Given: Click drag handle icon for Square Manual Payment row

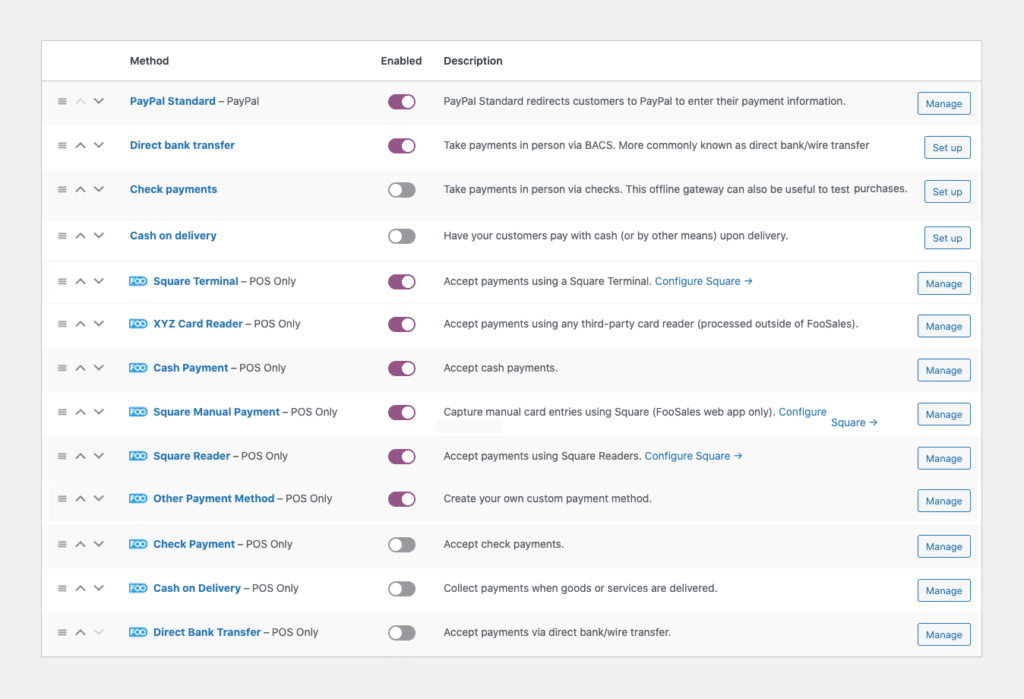Looking at the screenshot, I should [62, 412].
